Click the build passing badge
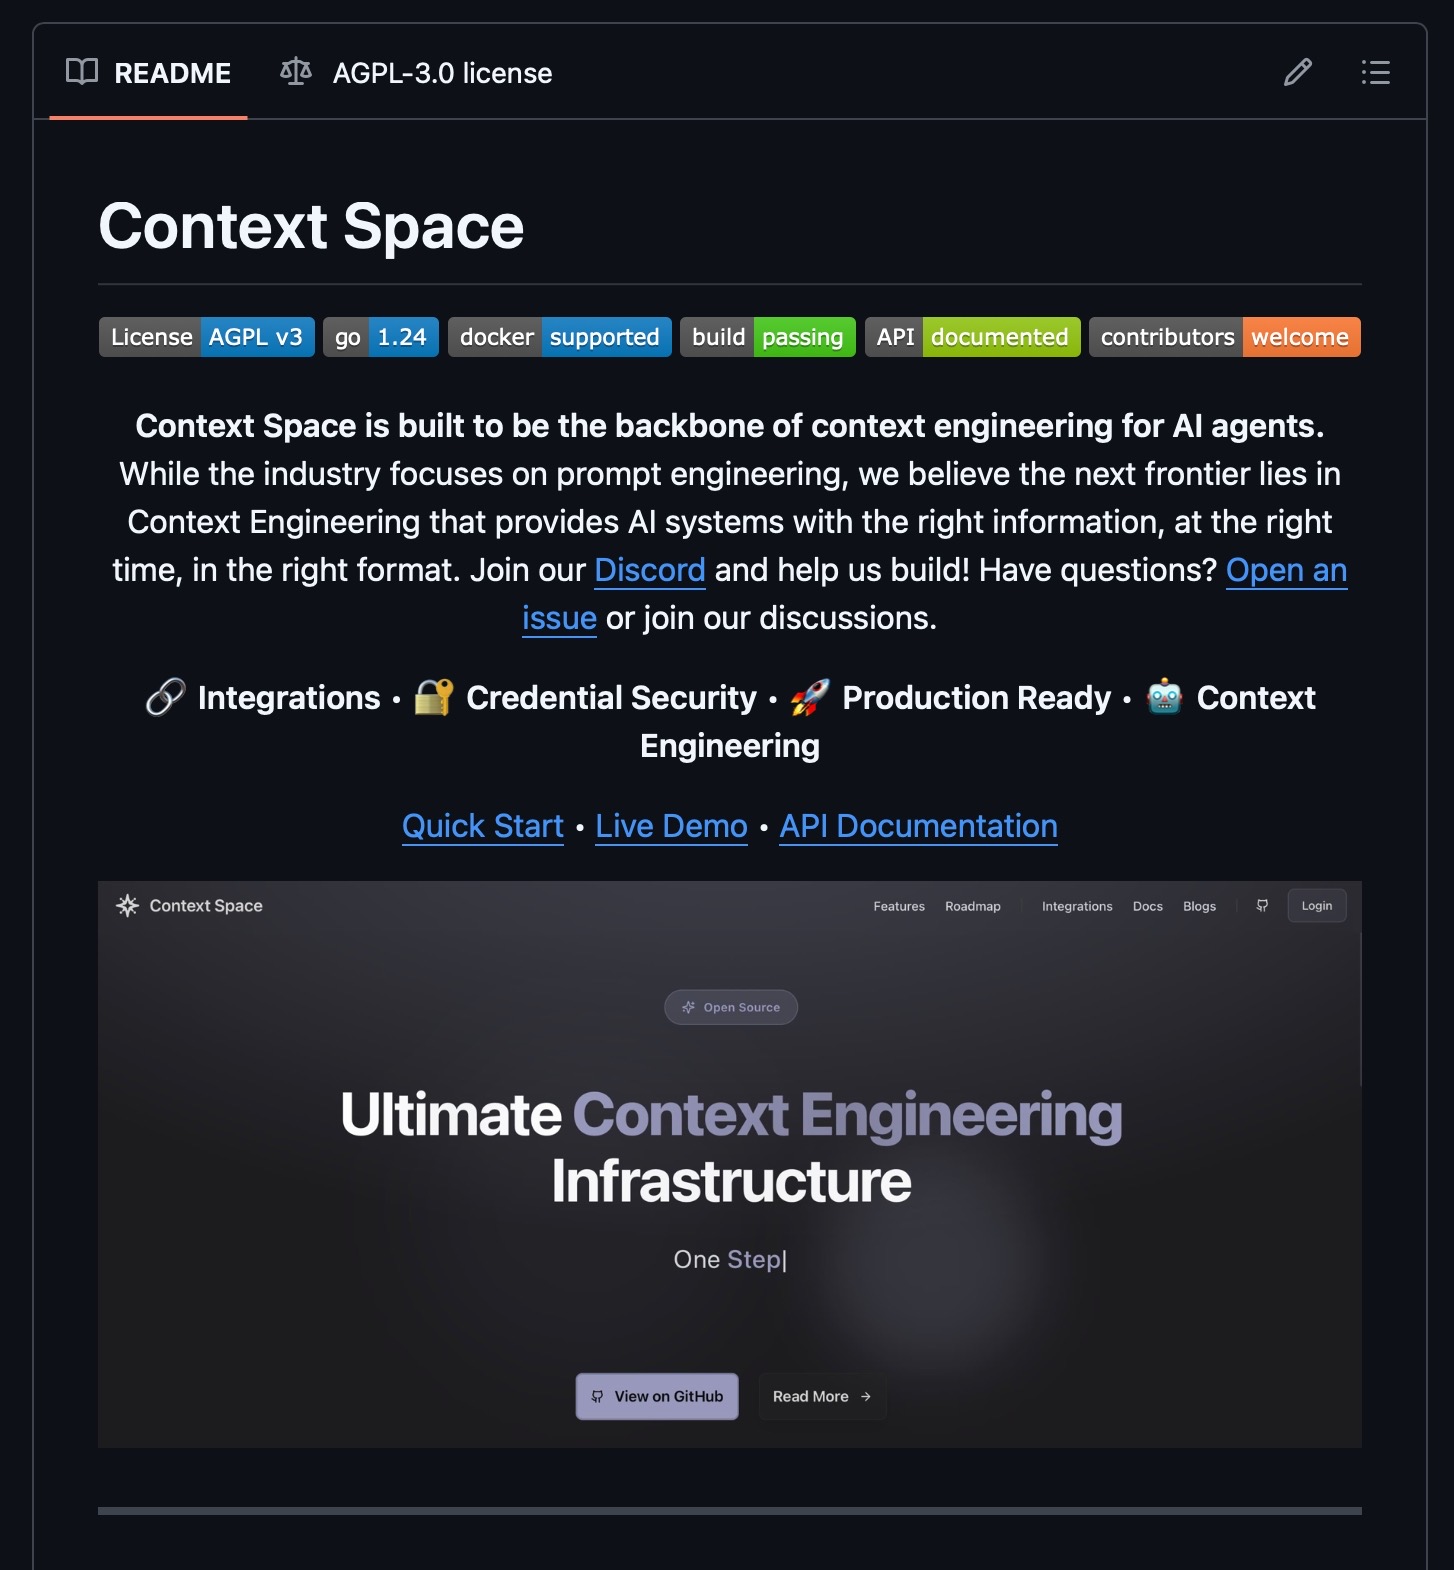1454x1570 pixels. [x=767, y=337]
